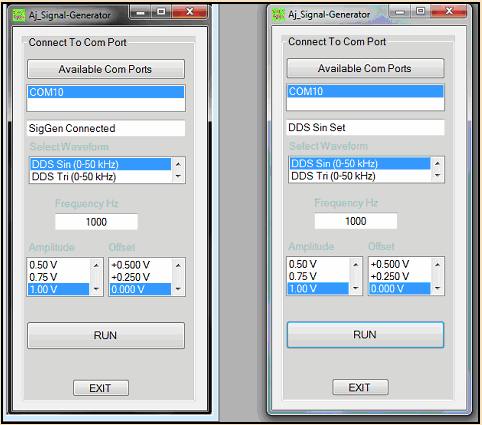Image resolution: width=482 pixels, height=425 pixels.
Task: Click RUN button in the left window
Action: [106, 335]
